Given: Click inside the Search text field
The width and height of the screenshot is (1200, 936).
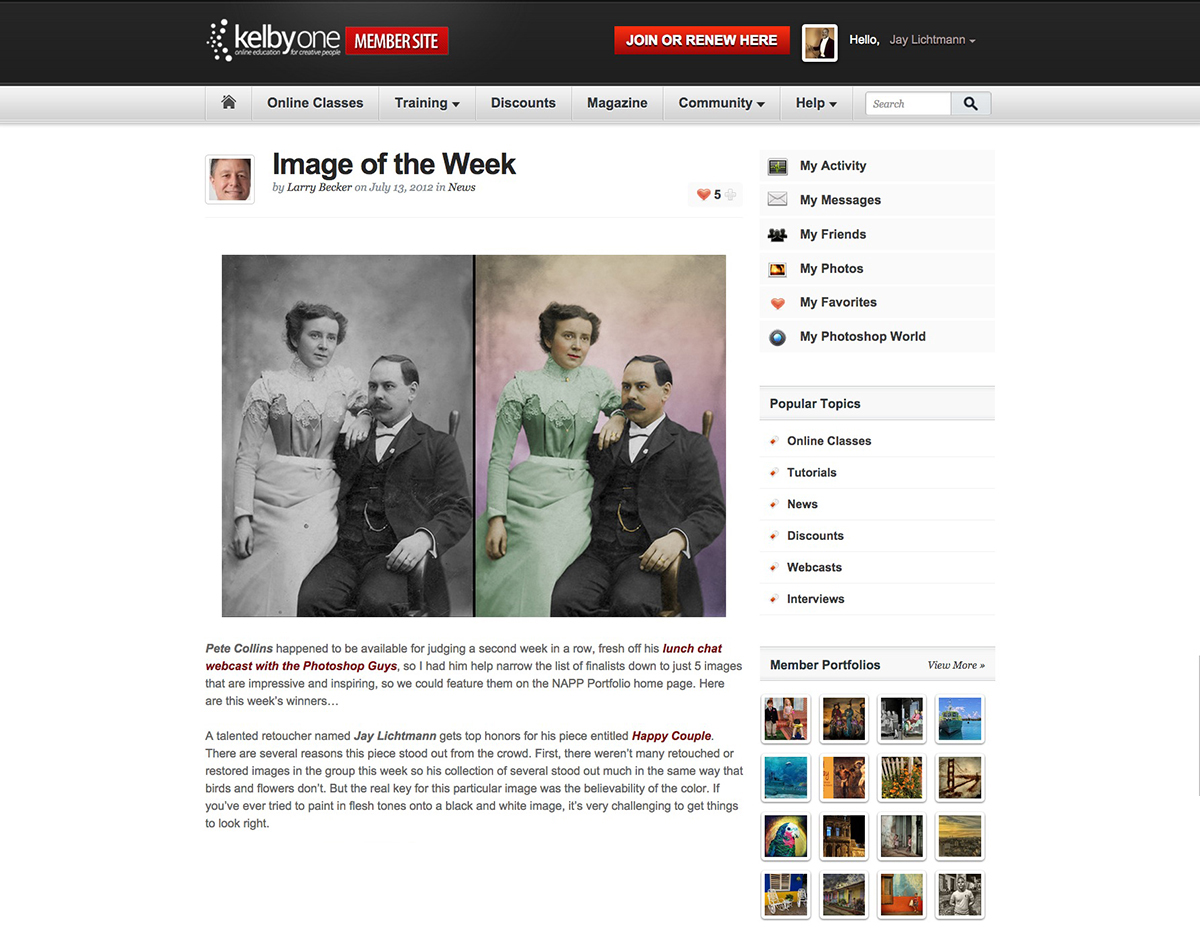Looking at the screenshot, I should (908, 103).
